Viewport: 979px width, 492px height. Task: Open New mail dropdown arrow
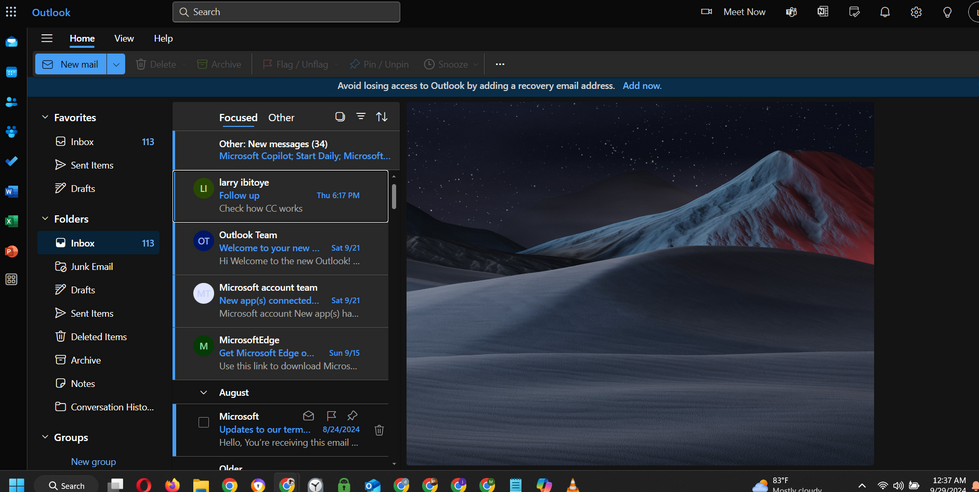coord(116,64)
